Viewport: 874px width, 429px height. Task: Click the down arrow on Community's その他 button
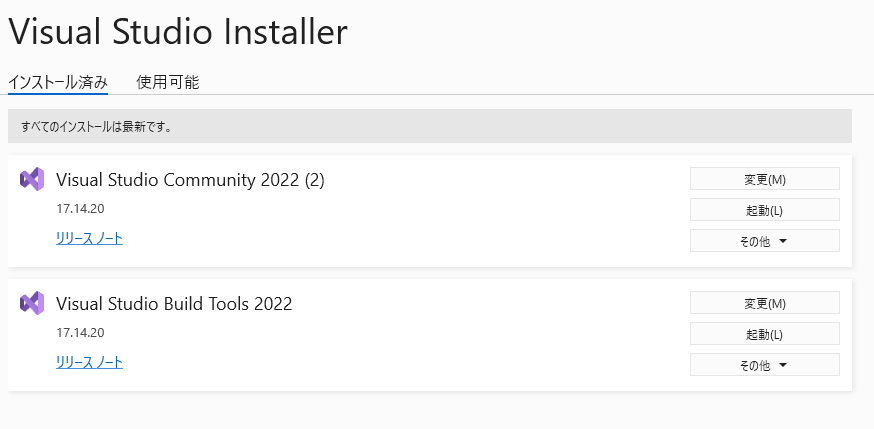[x=783, y=241]
